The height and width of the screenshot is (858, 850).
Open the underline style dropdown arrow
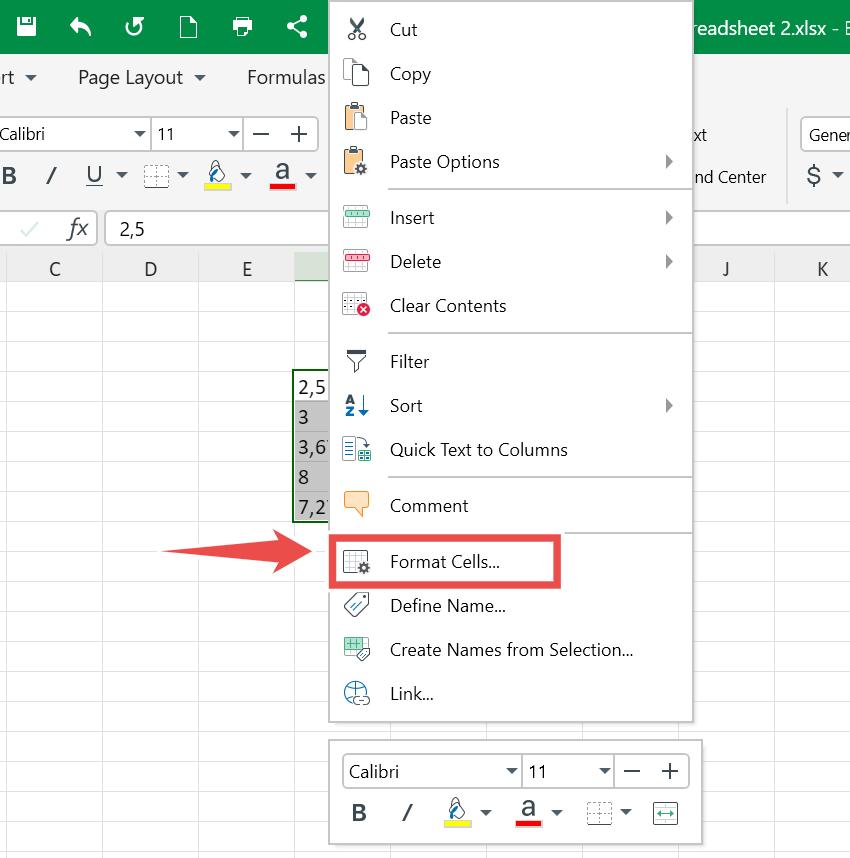coord(122,176)
